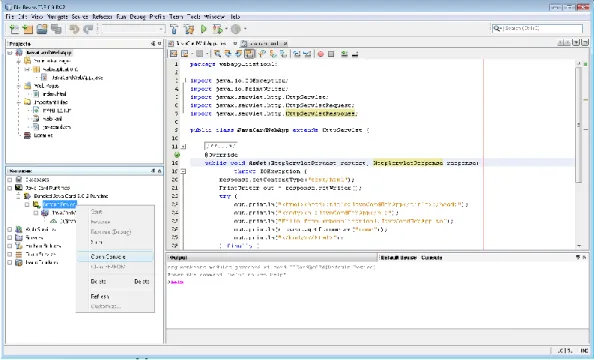The image size is (594, 360).
Task: Toggle the Java Card Runtimes node expander
Action: [x=10, y=188]
